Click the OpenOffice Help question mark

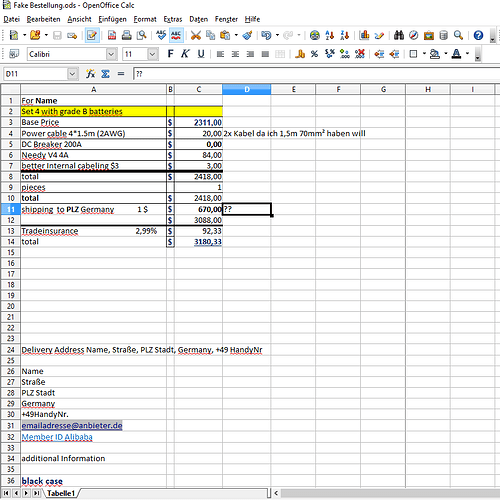click(x=478, y=35)
